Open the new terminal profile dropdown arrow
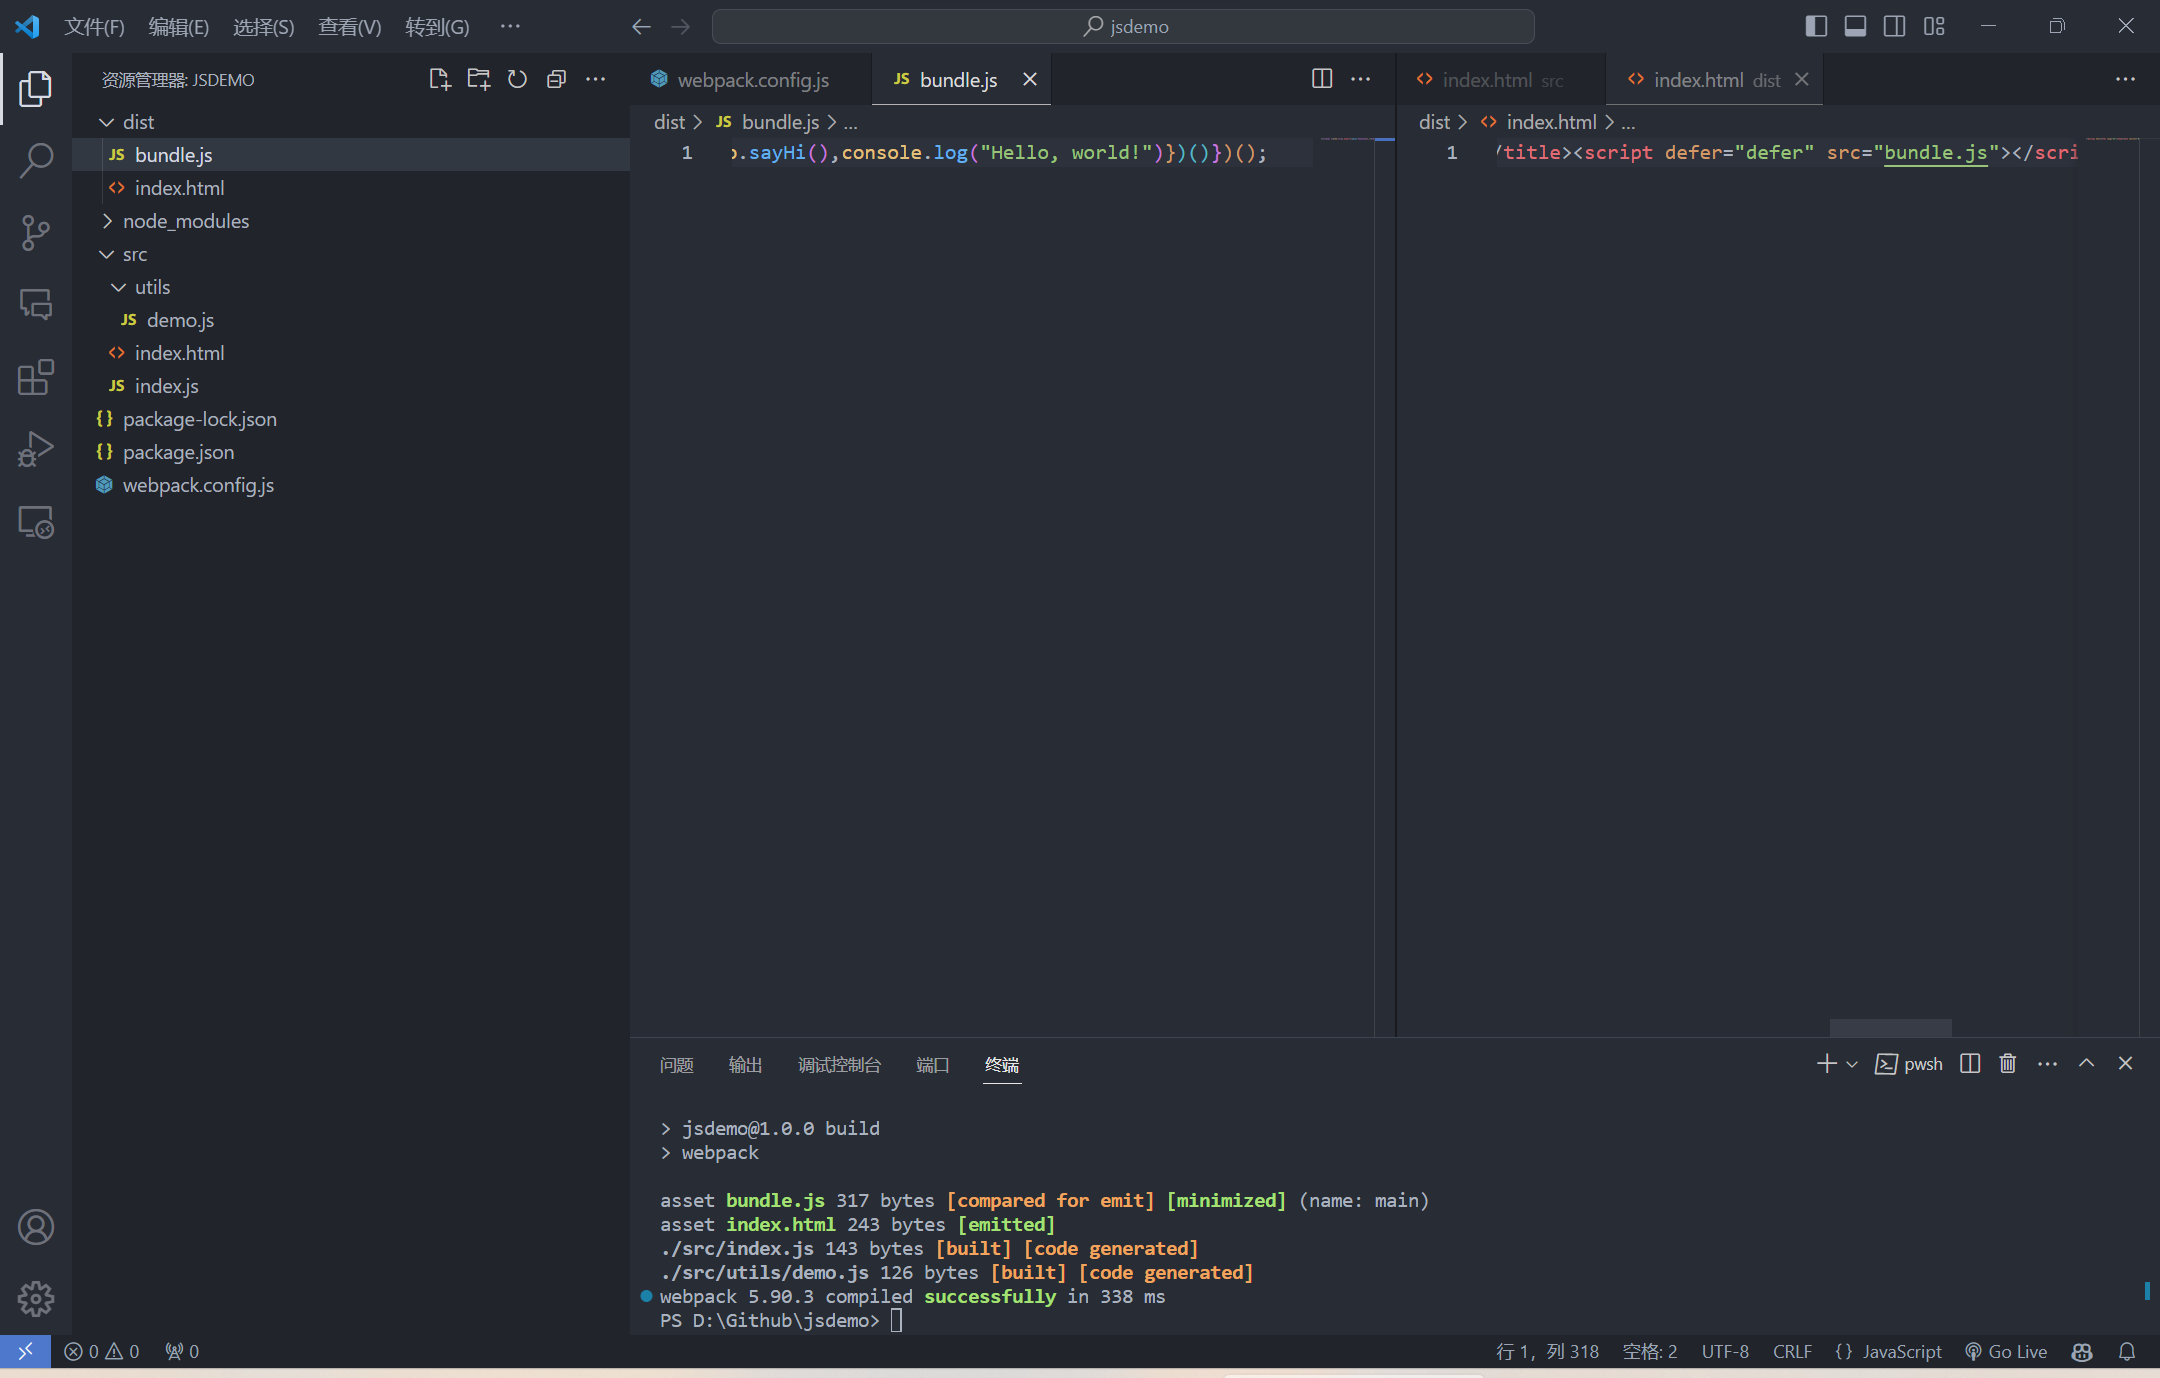2160x1378 pixels. click(1852, 1065)
